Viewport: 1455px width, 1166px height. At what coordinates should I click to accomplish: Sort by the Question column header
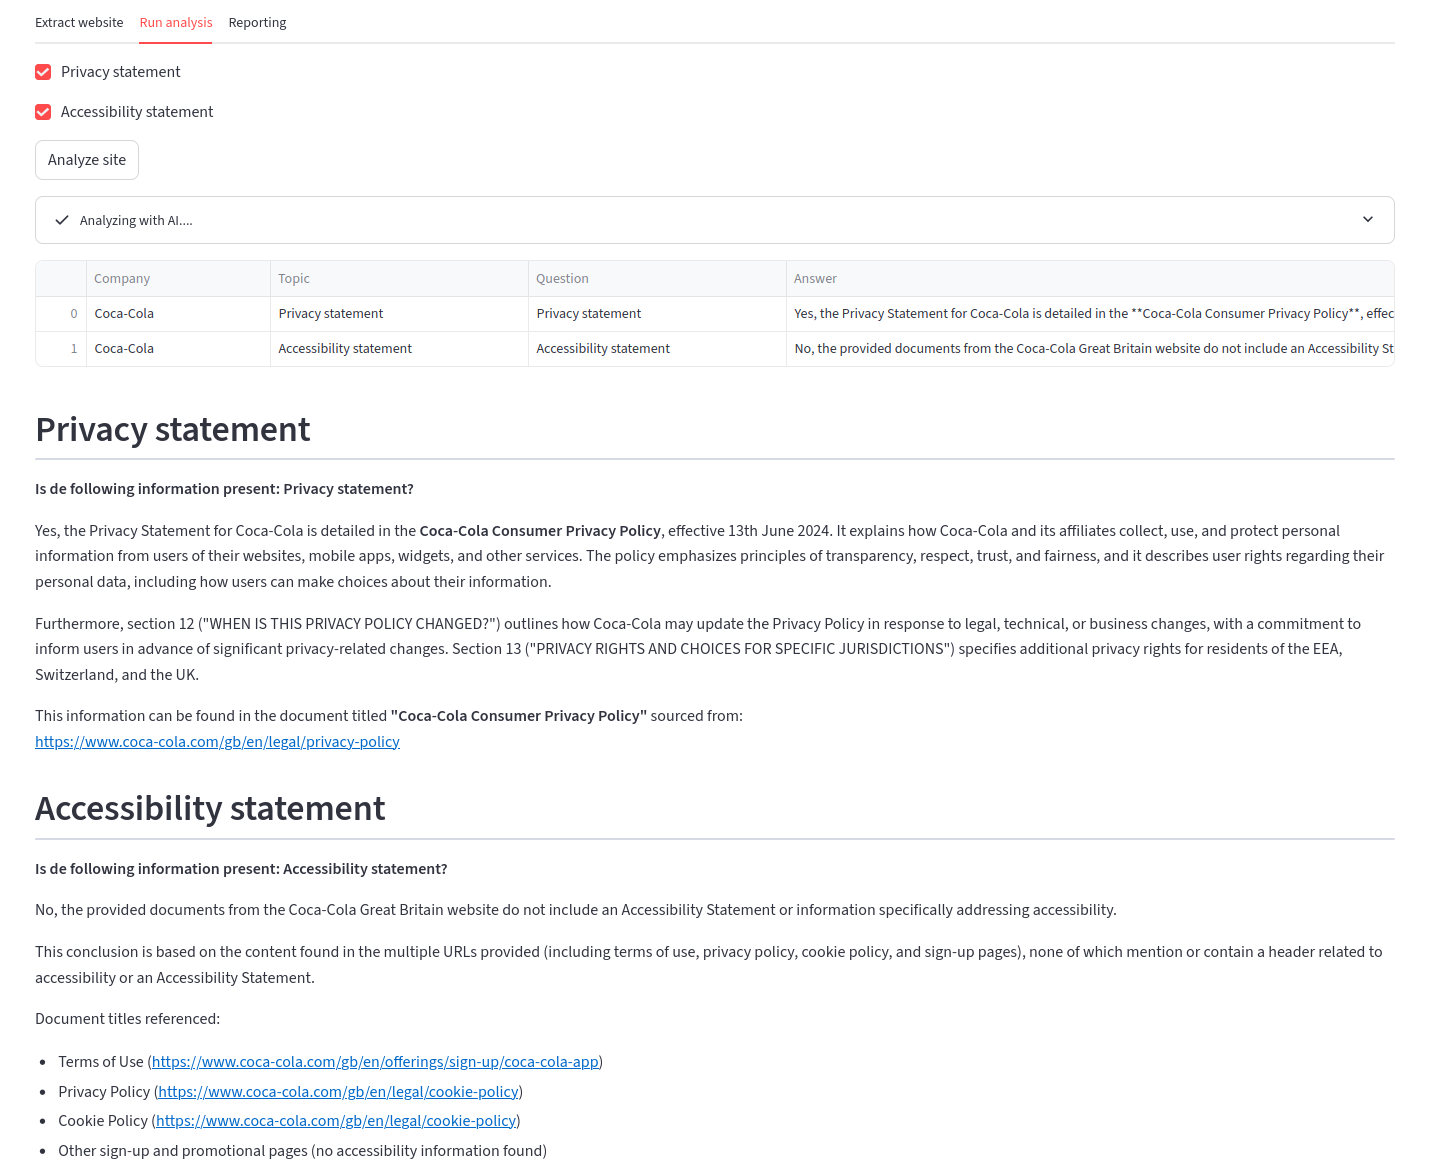[x=657, y=279]
